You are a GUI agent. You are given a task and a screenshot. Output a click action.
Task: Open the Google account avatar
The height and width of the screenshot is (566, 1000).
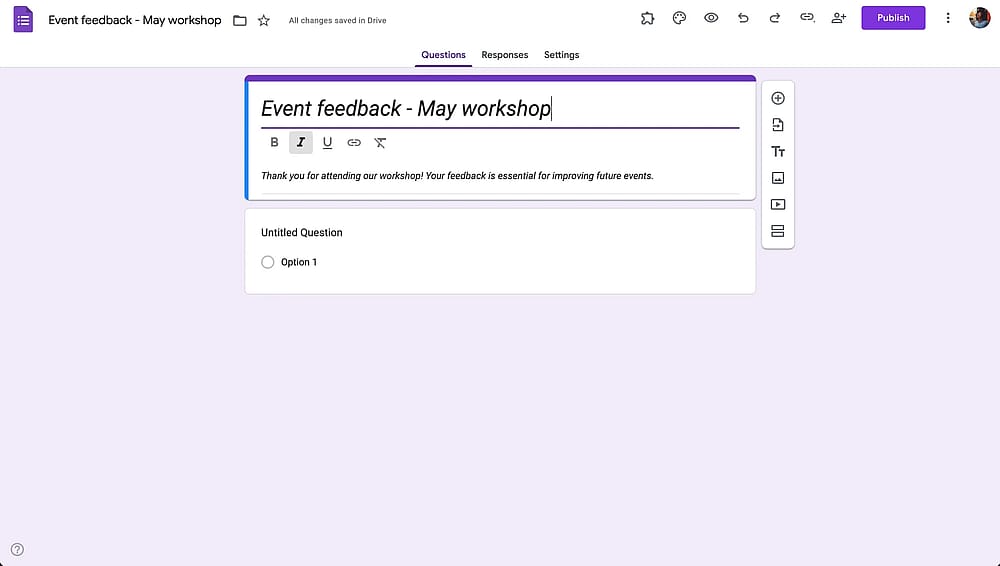980,18
